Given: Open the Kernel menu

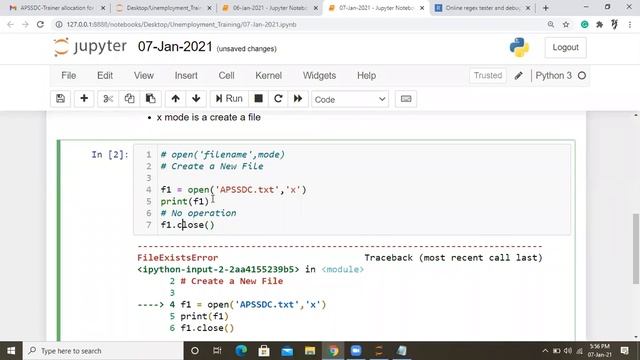Looking at the screenshot, I should 269,76.
